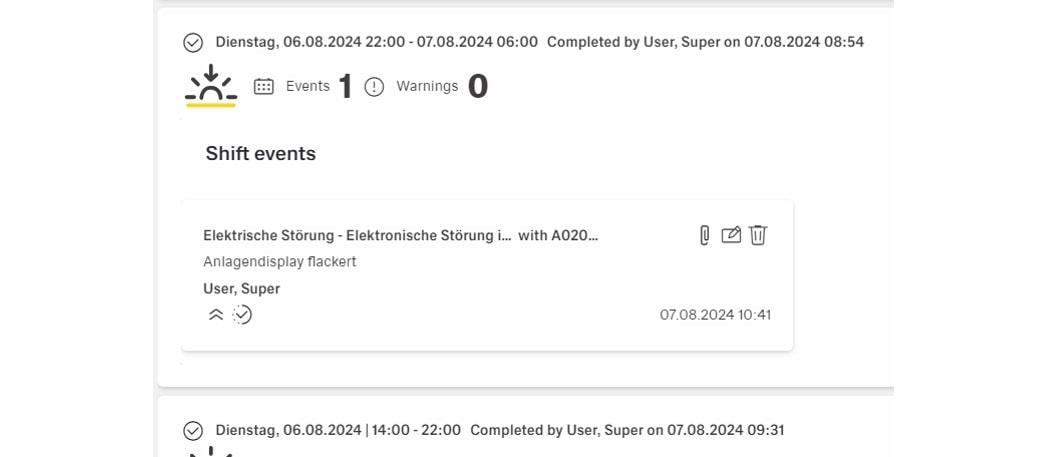
Task: Delete the event using the trash icon
Action: (x=758, y=235)
